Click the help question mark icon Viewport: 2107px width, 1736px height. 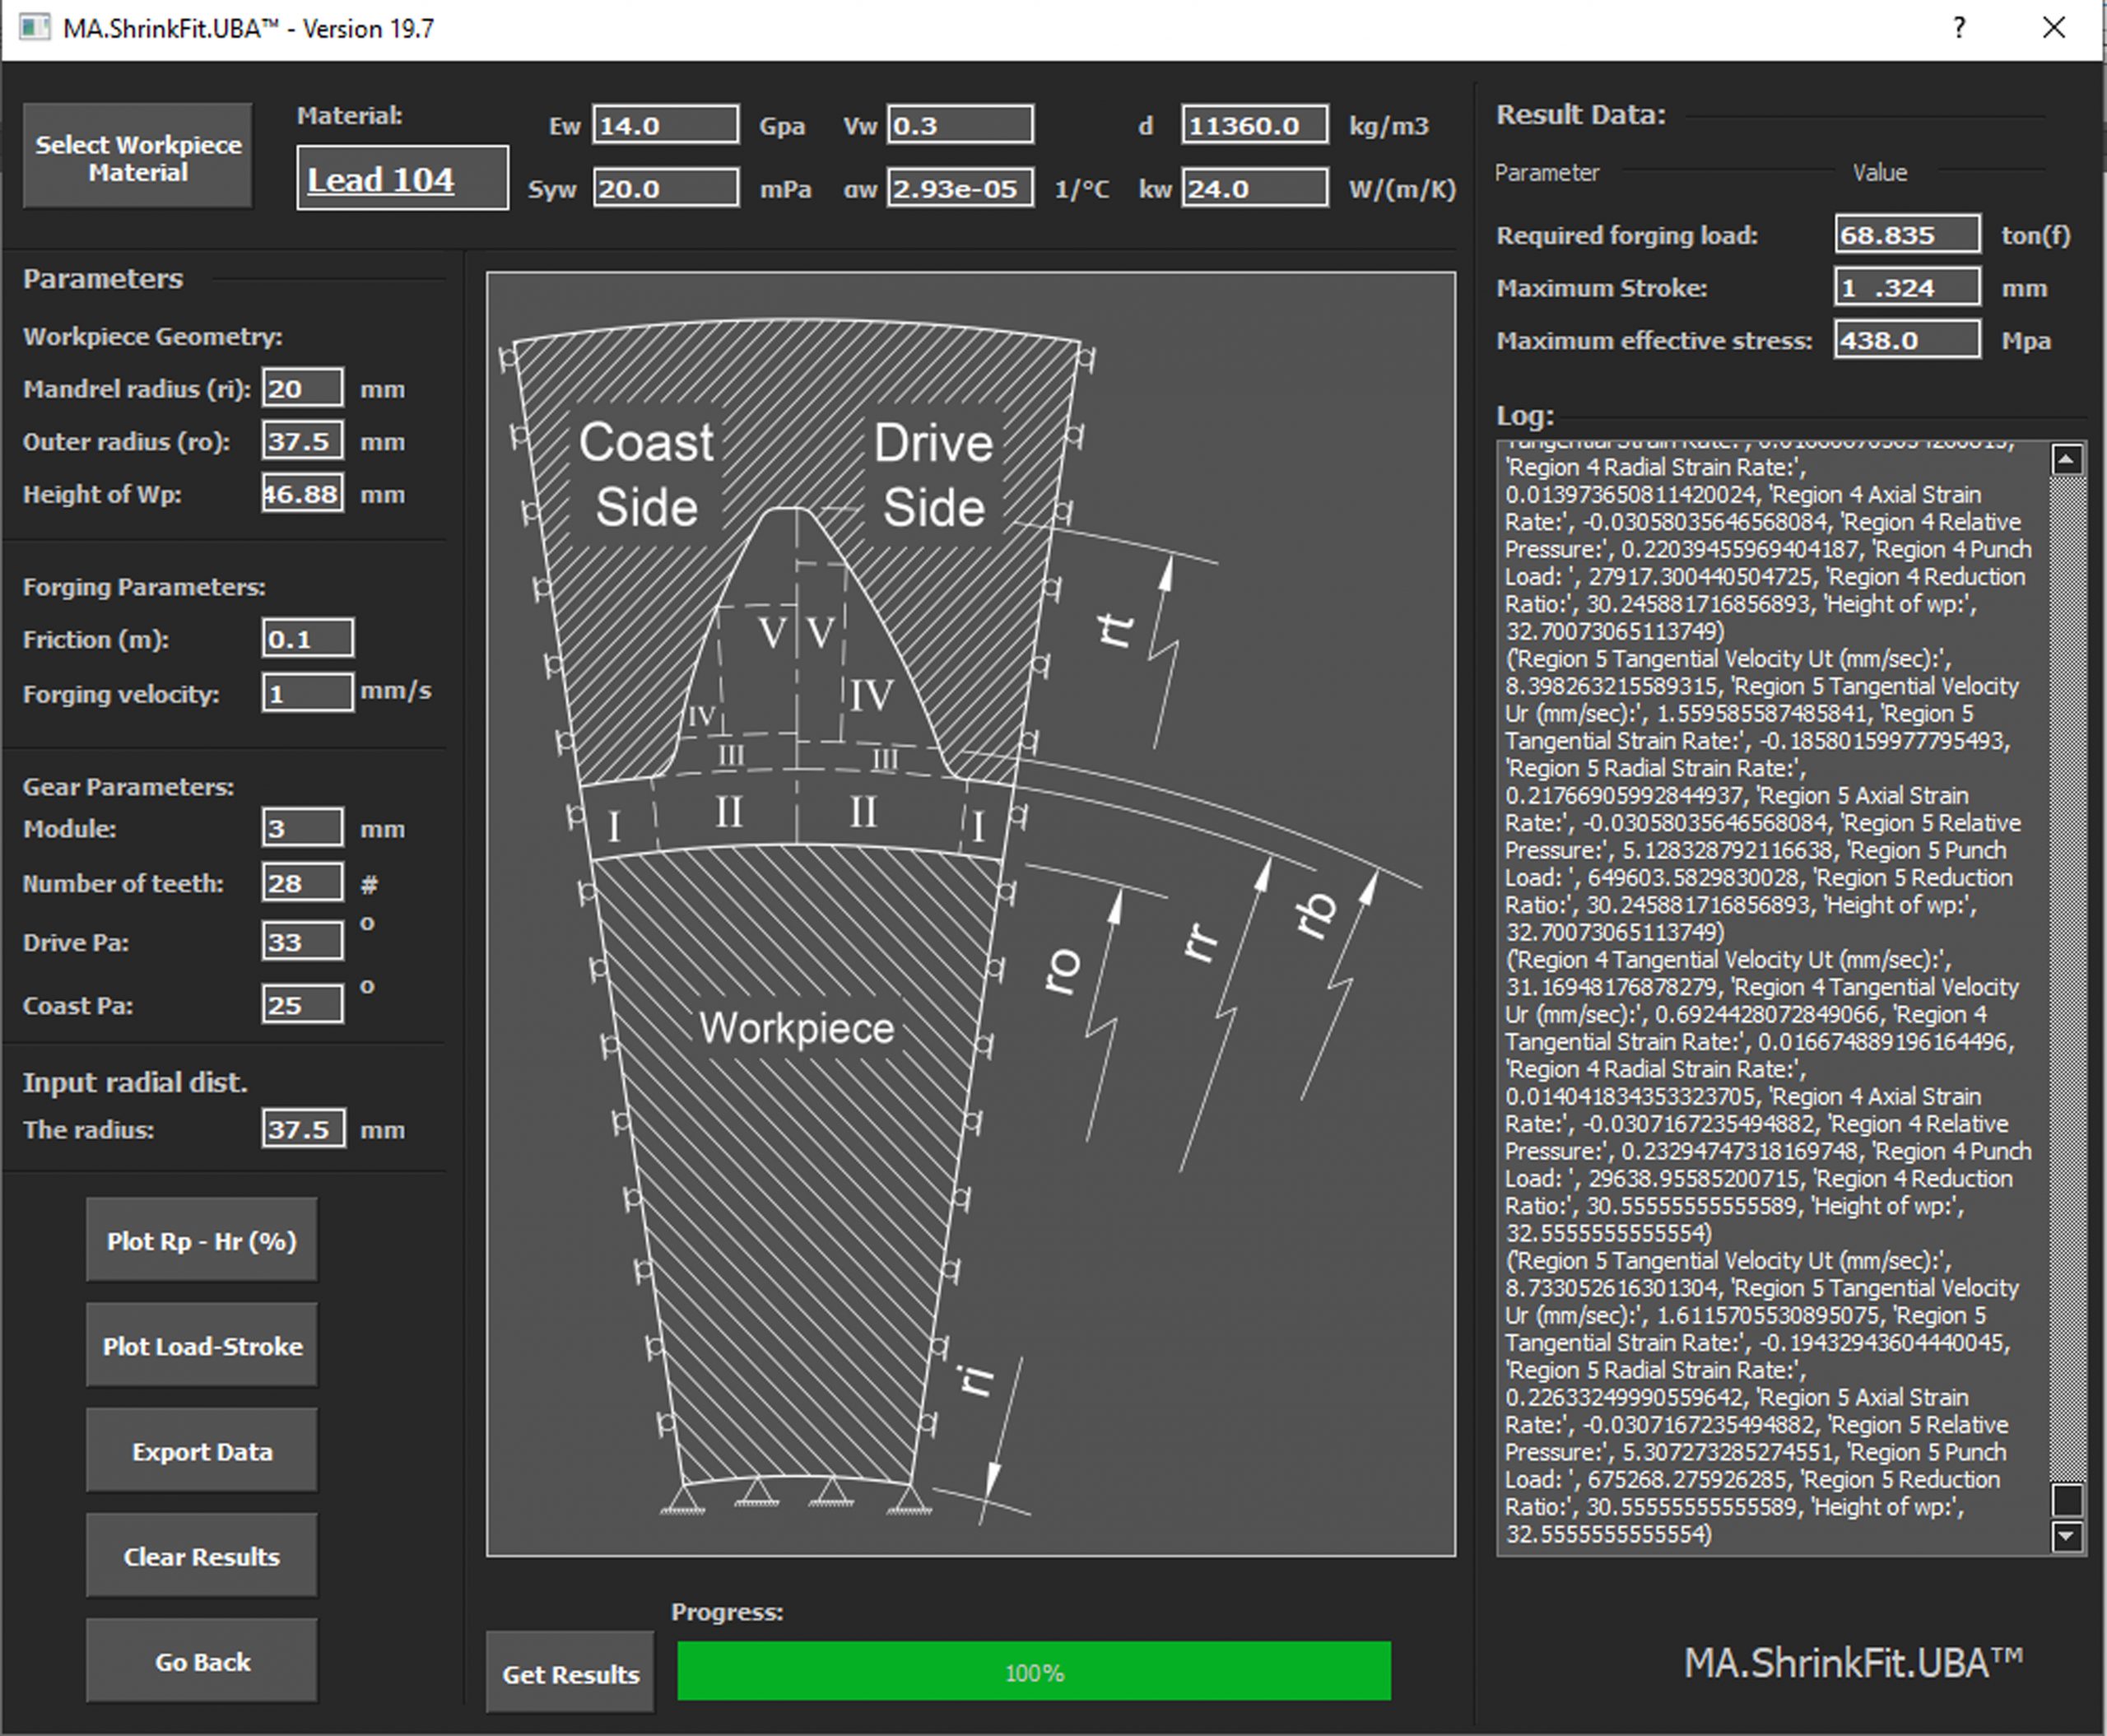(x=1959, y=28)
